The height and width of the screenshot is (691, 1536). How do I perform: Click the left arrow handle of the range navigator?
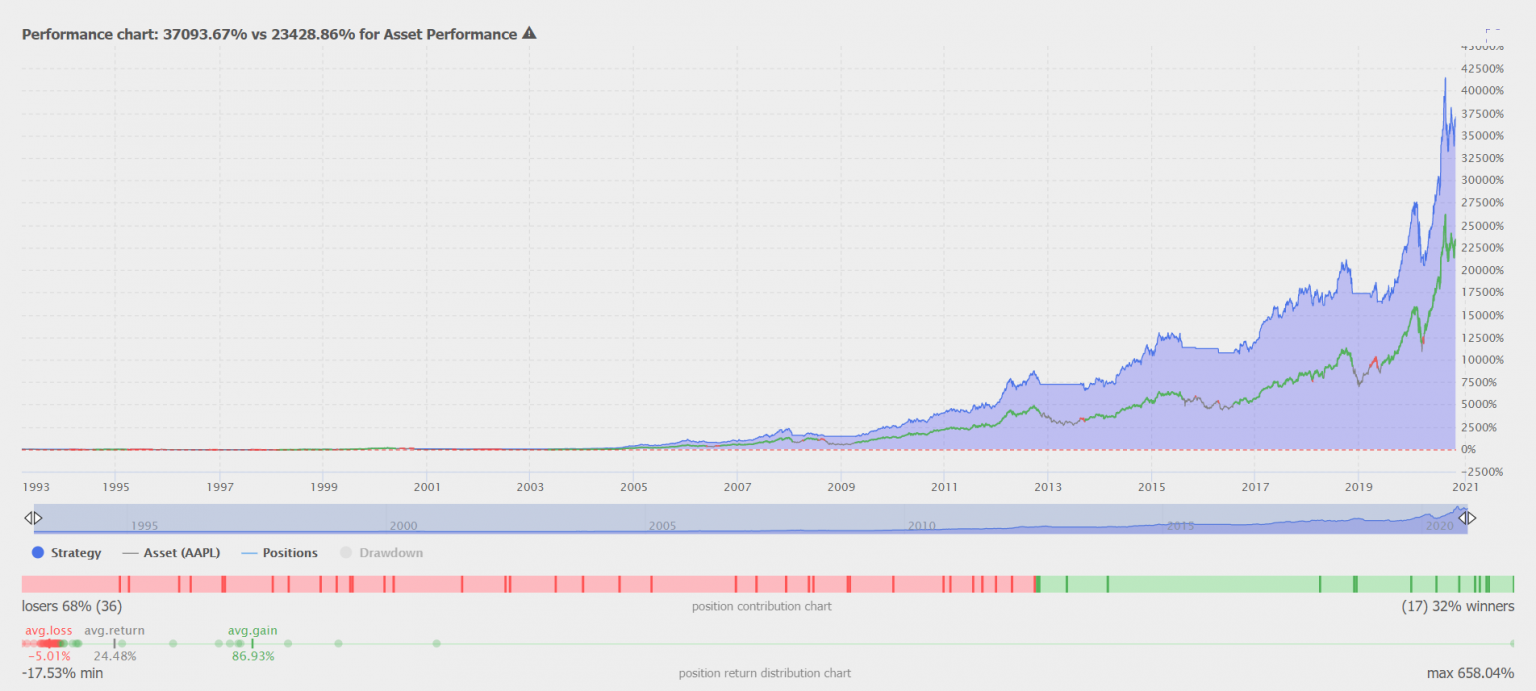click(33, 517)
